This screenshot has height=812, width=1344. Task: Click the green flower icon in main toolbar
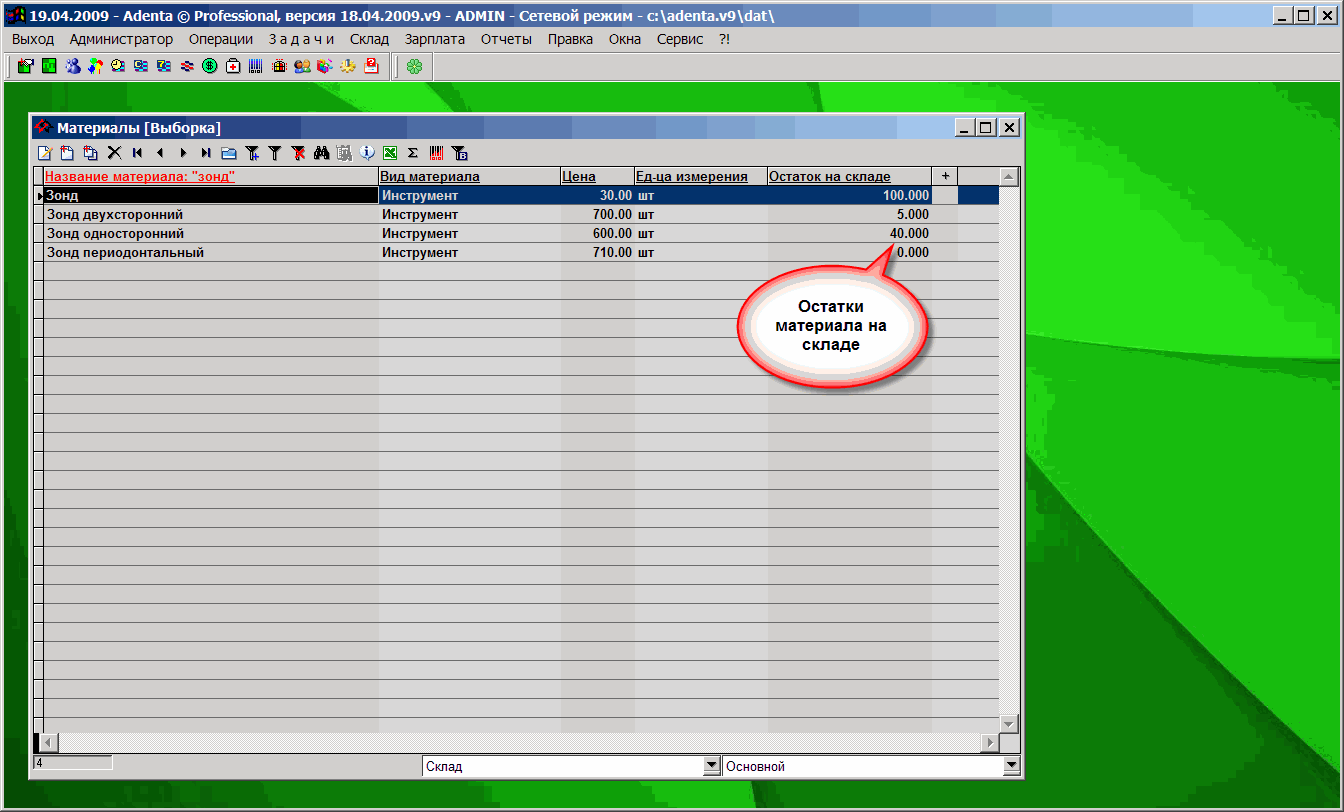point(414,67)
